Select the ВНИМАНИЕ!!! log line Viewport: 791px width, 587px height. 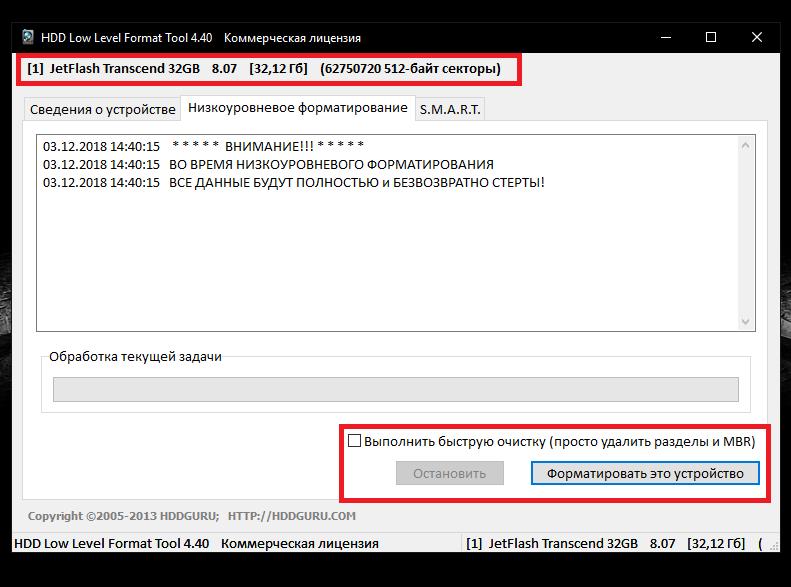(x=203, y=146)
